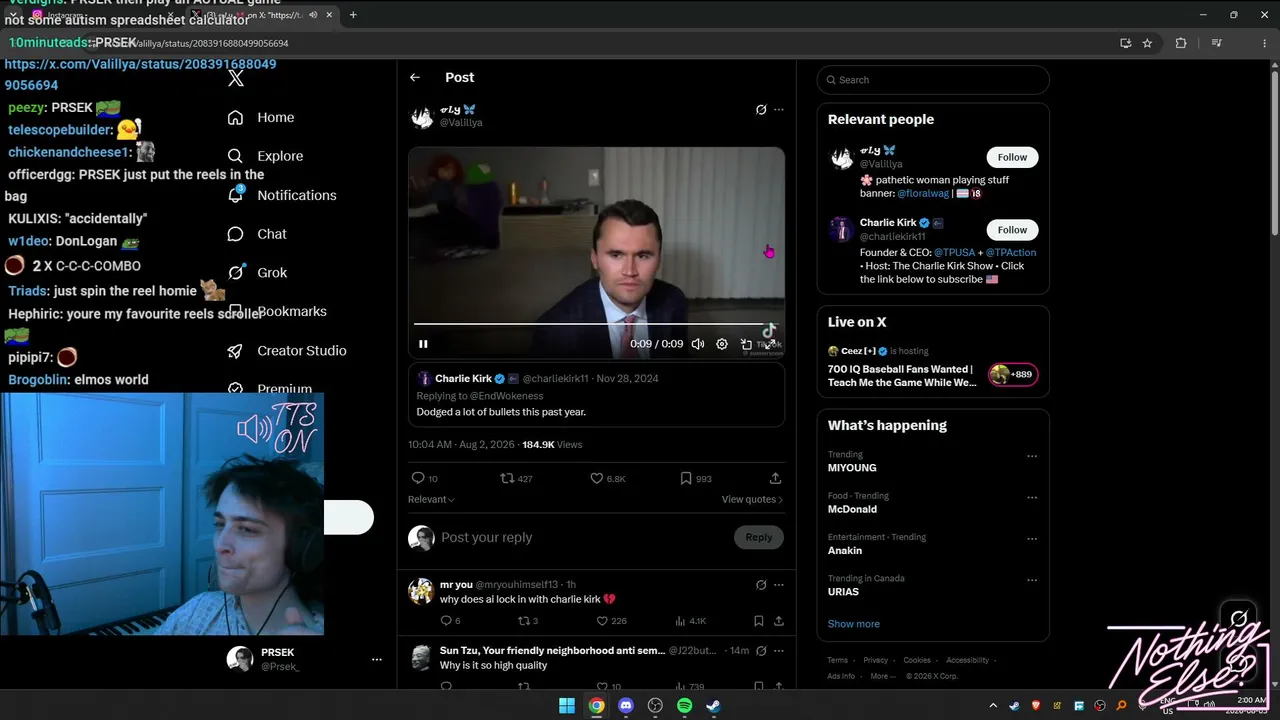
Task: Open Home in the X sidebar
Action: coord(261,117)
